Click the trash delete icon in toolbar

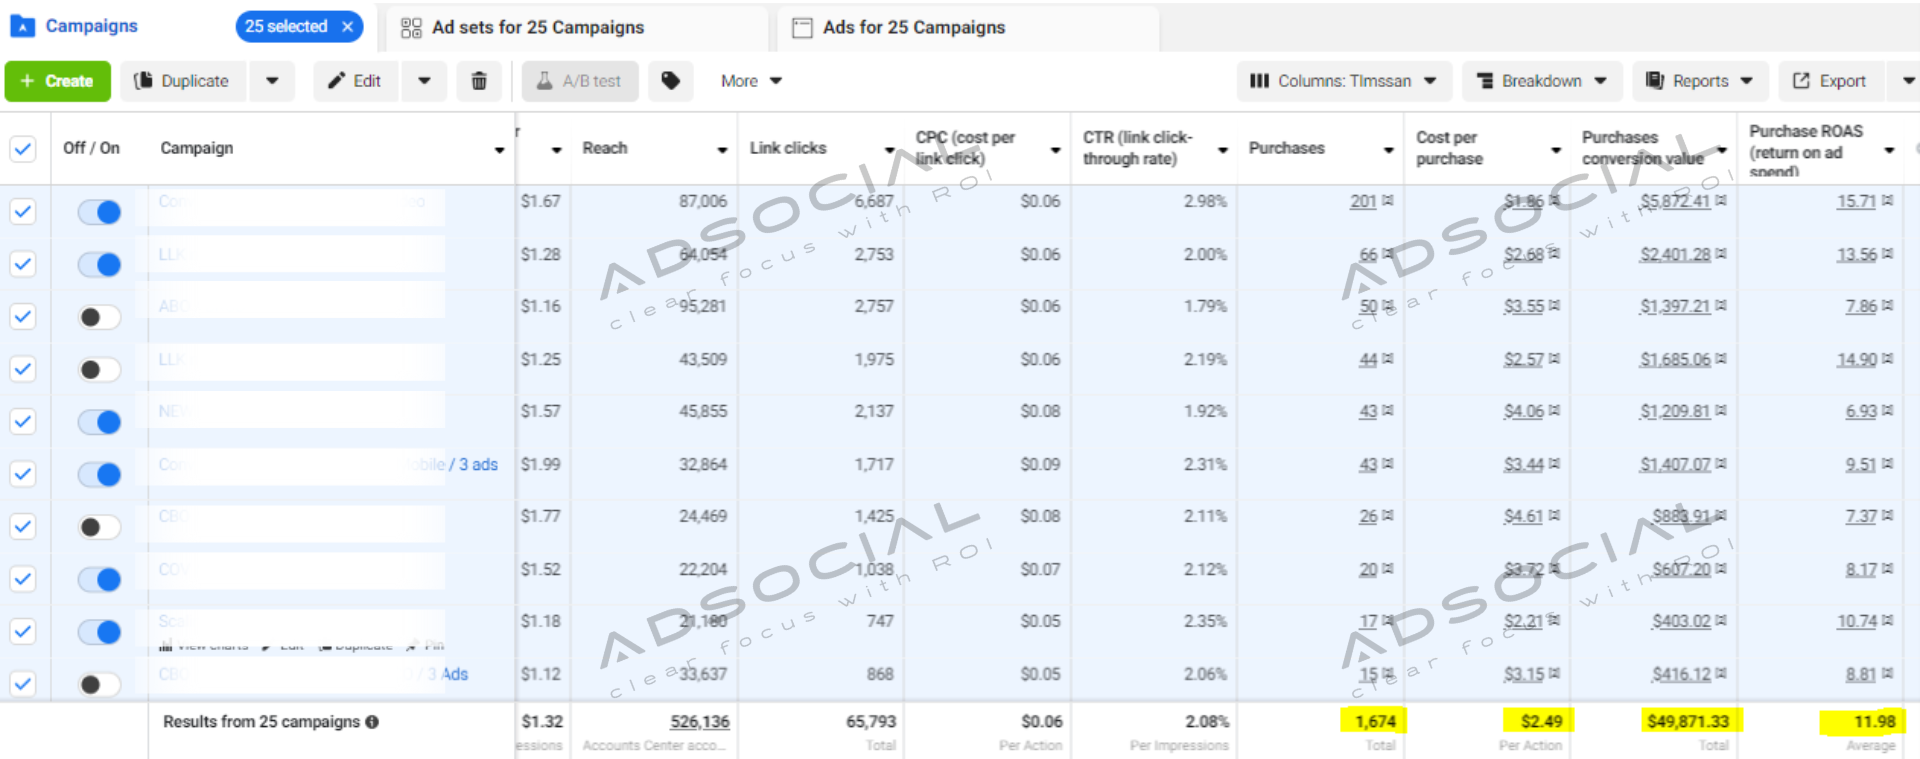[479, 81]
